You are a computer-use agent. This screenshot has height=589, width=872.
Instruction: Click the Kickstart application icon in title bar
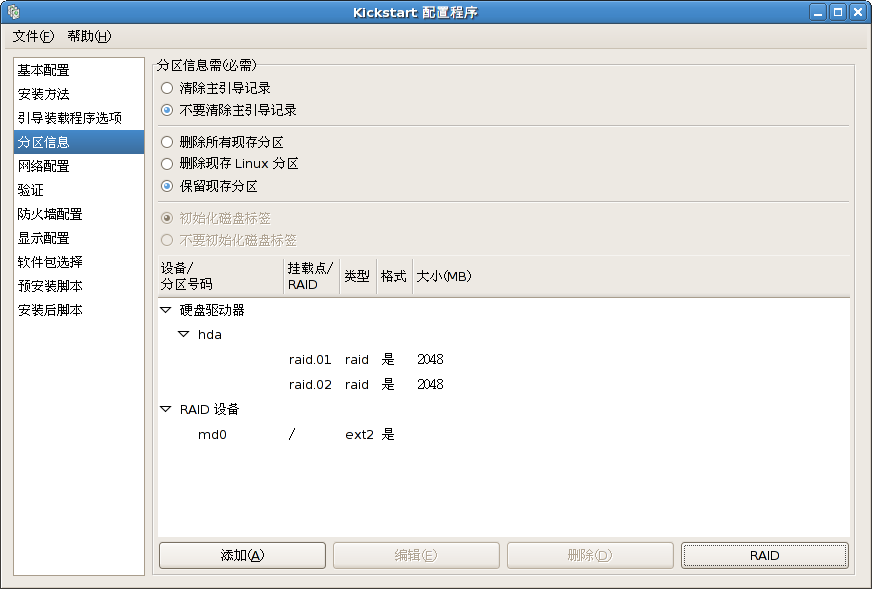pyautogui.click(x=13, y=12)
